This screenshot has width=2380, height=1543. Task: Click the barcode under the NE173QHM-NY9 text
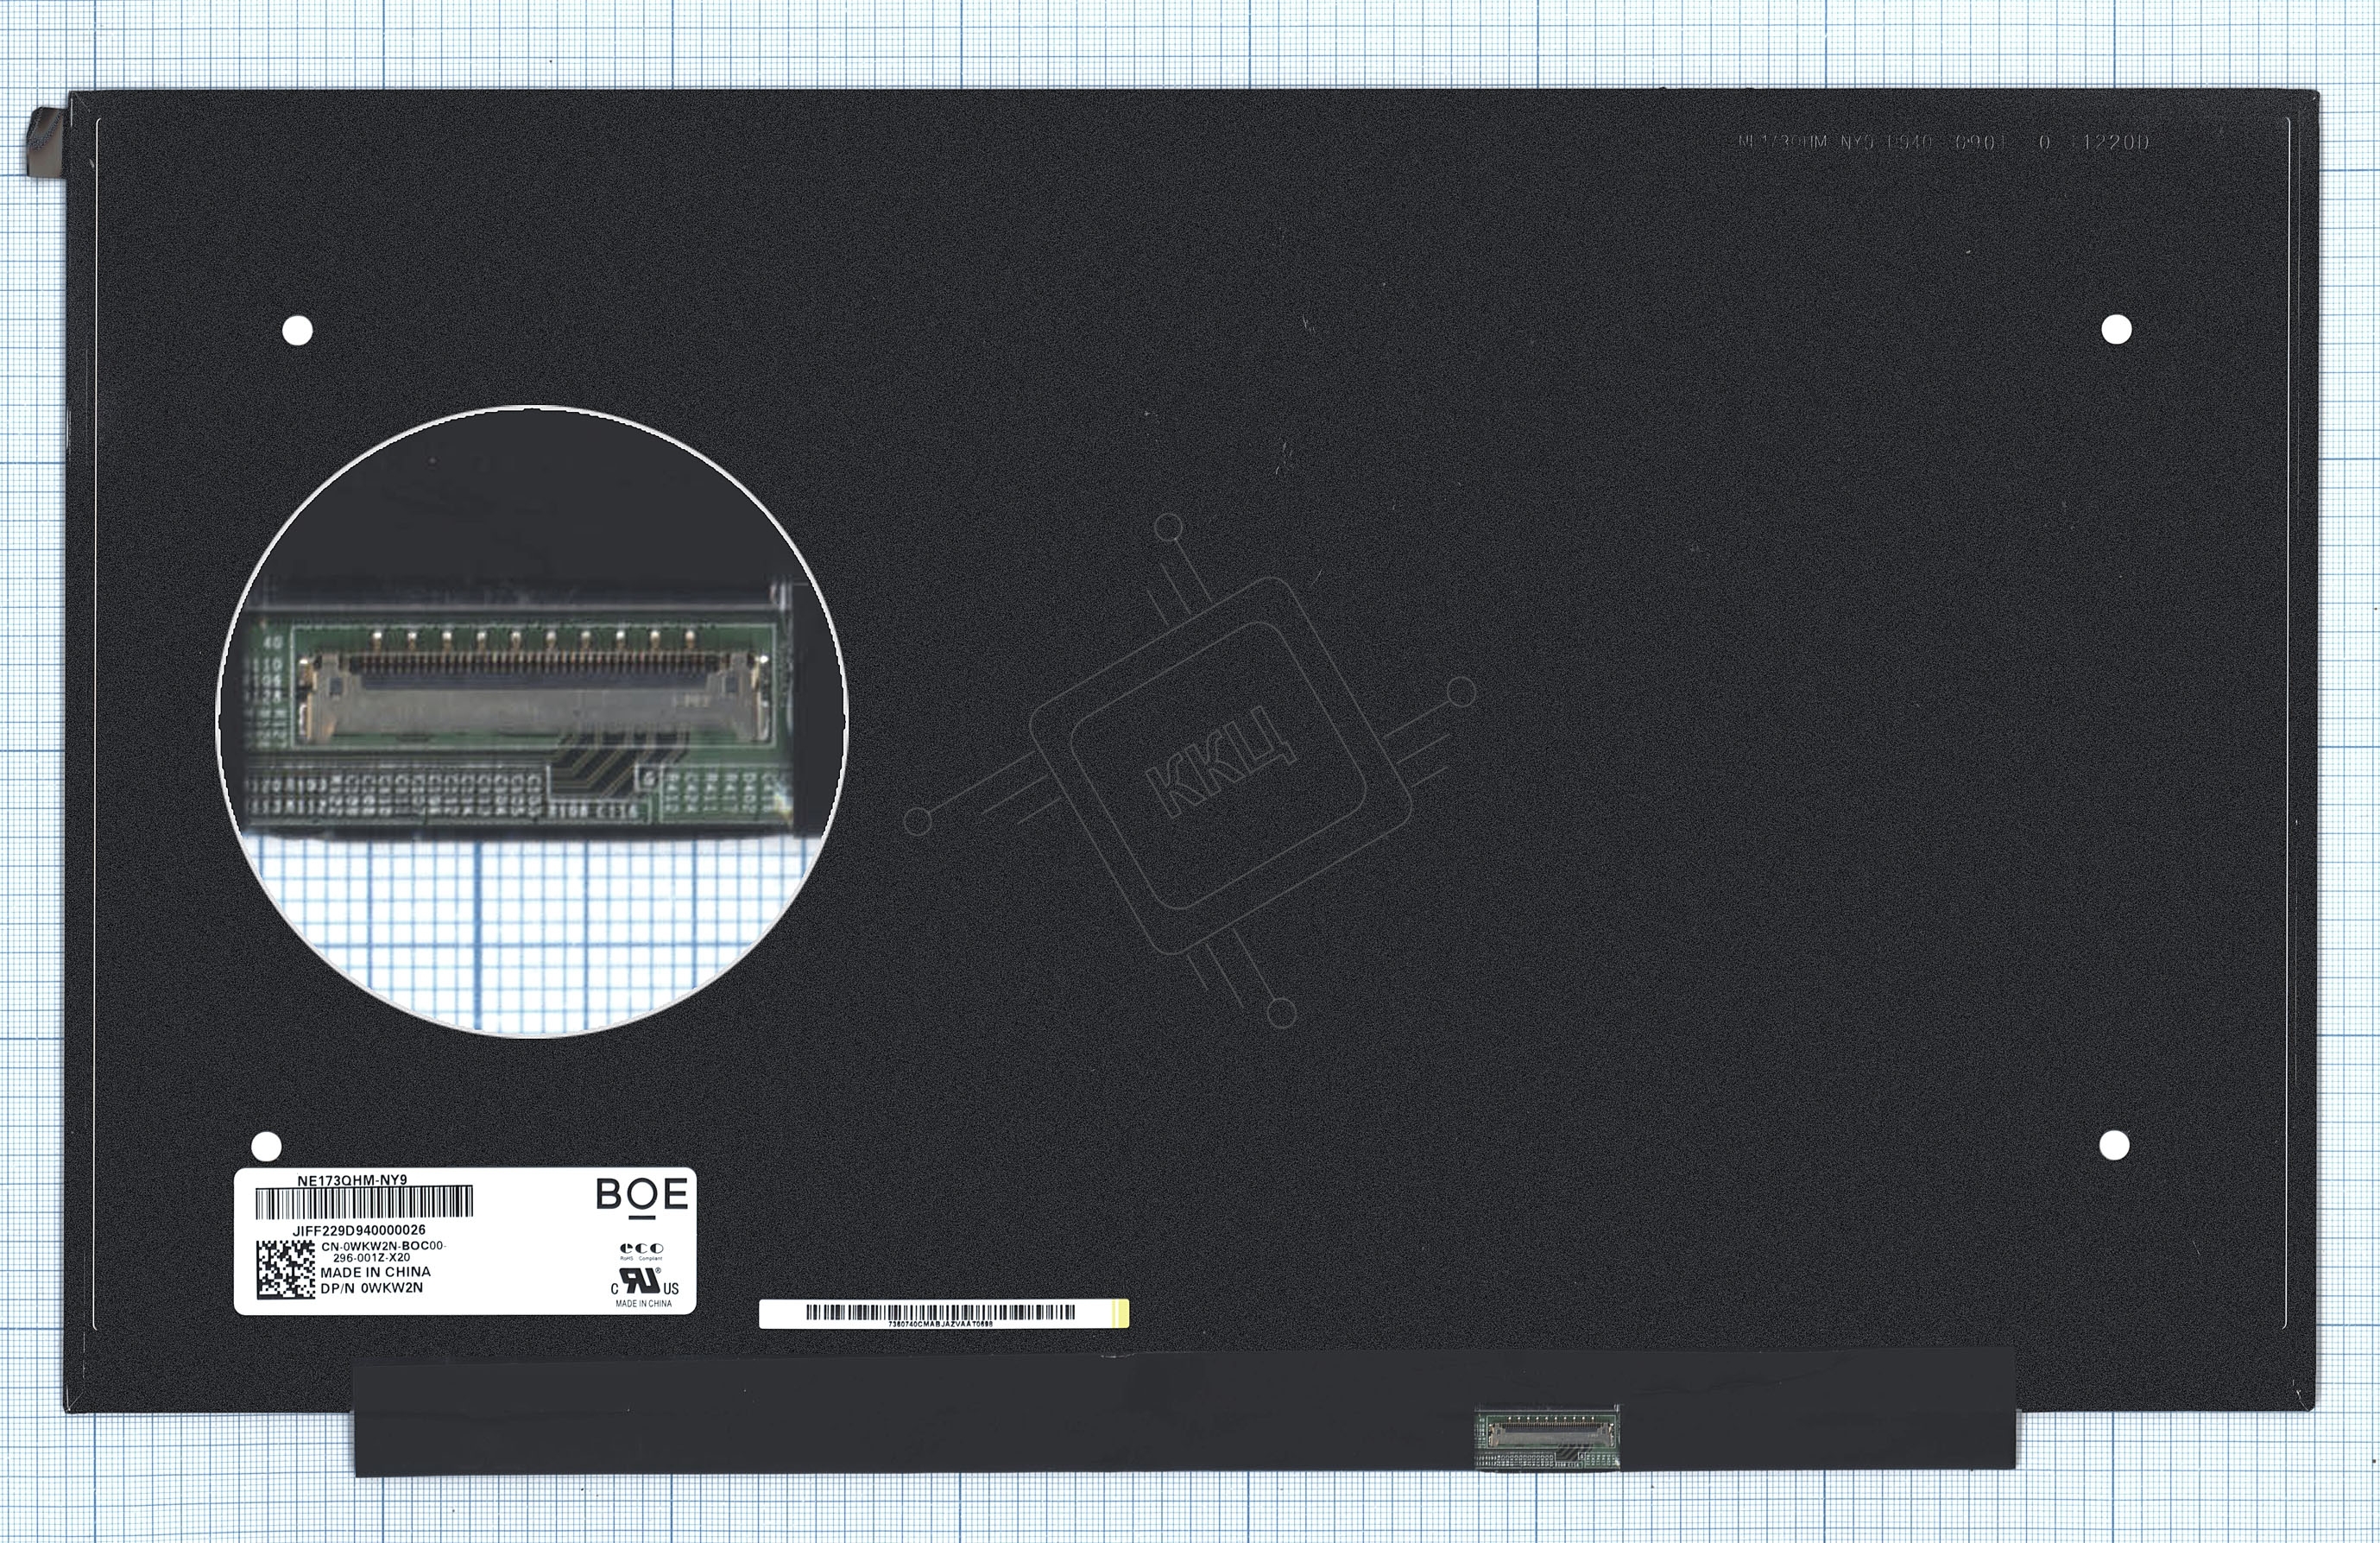coord(364,1202)
